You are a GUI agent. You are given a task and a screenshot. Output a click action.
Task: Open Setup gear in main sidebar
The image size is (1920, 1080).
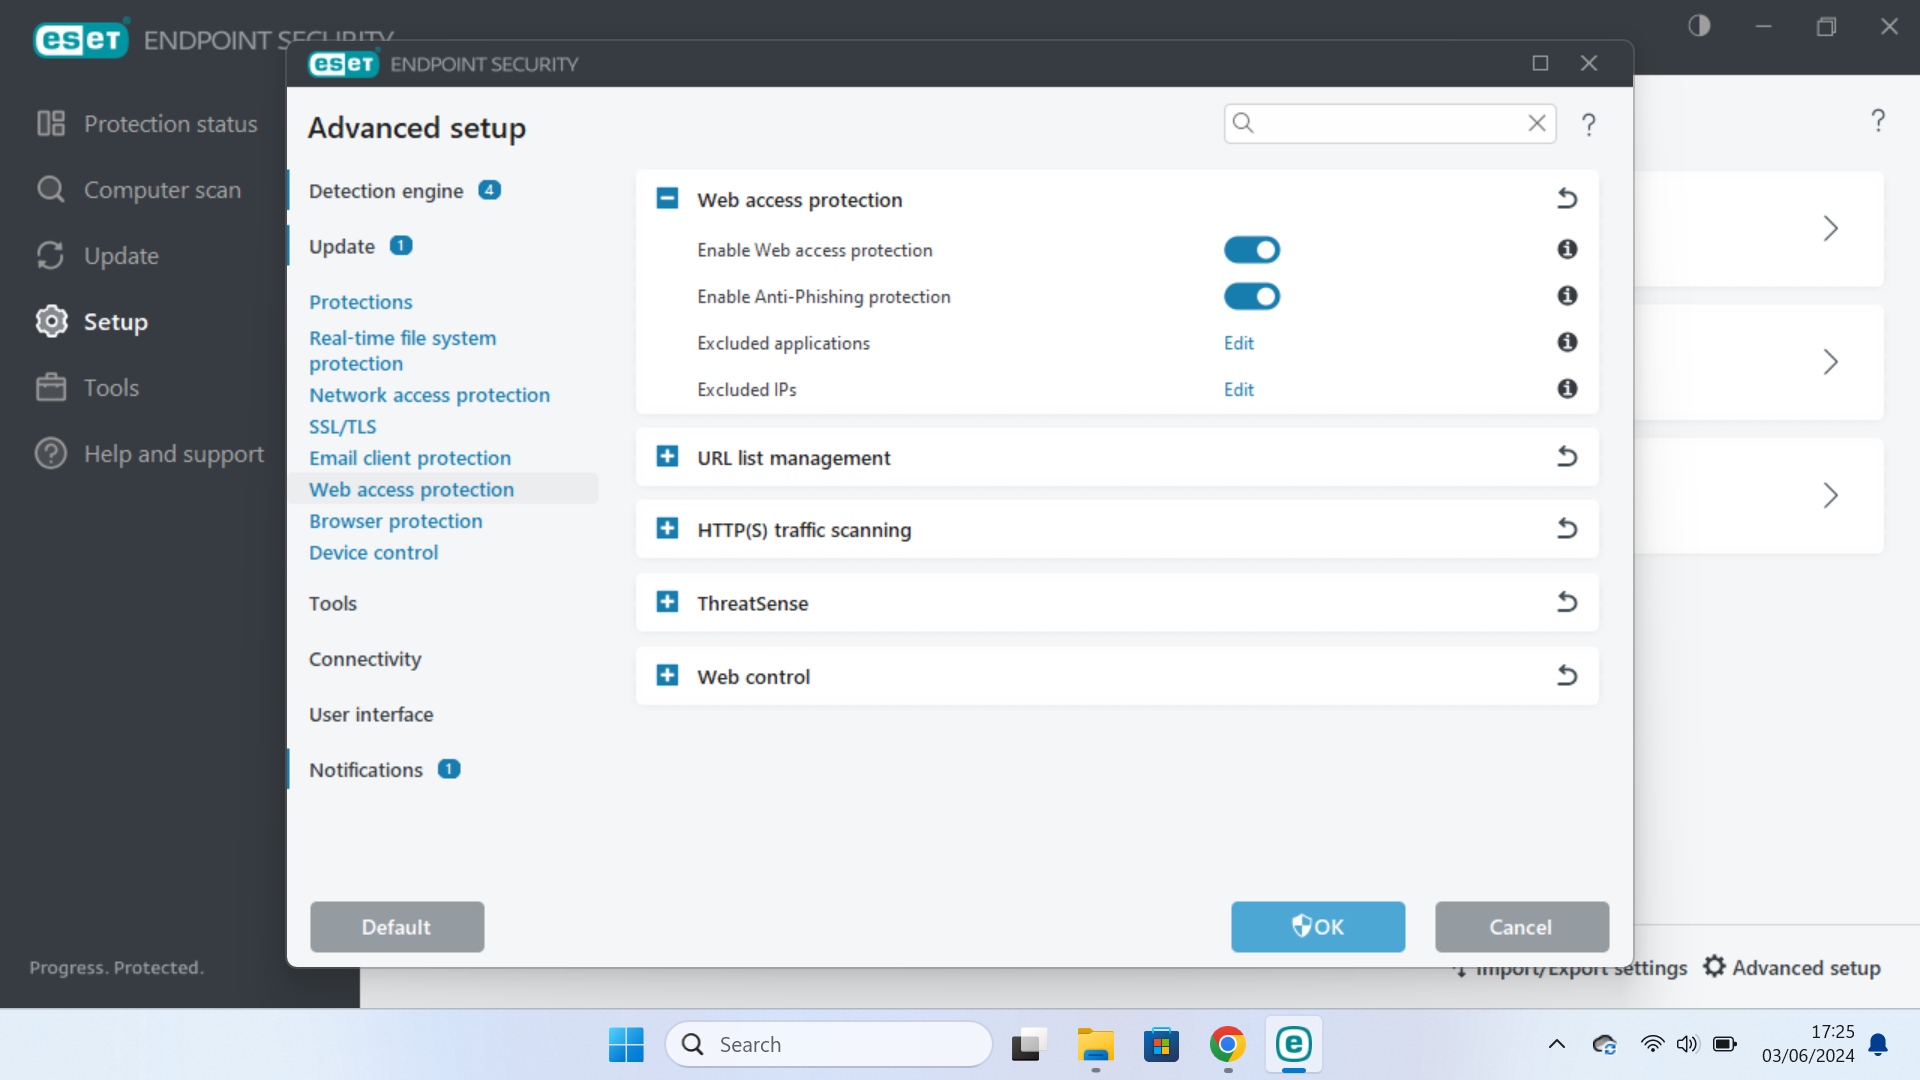91,322
